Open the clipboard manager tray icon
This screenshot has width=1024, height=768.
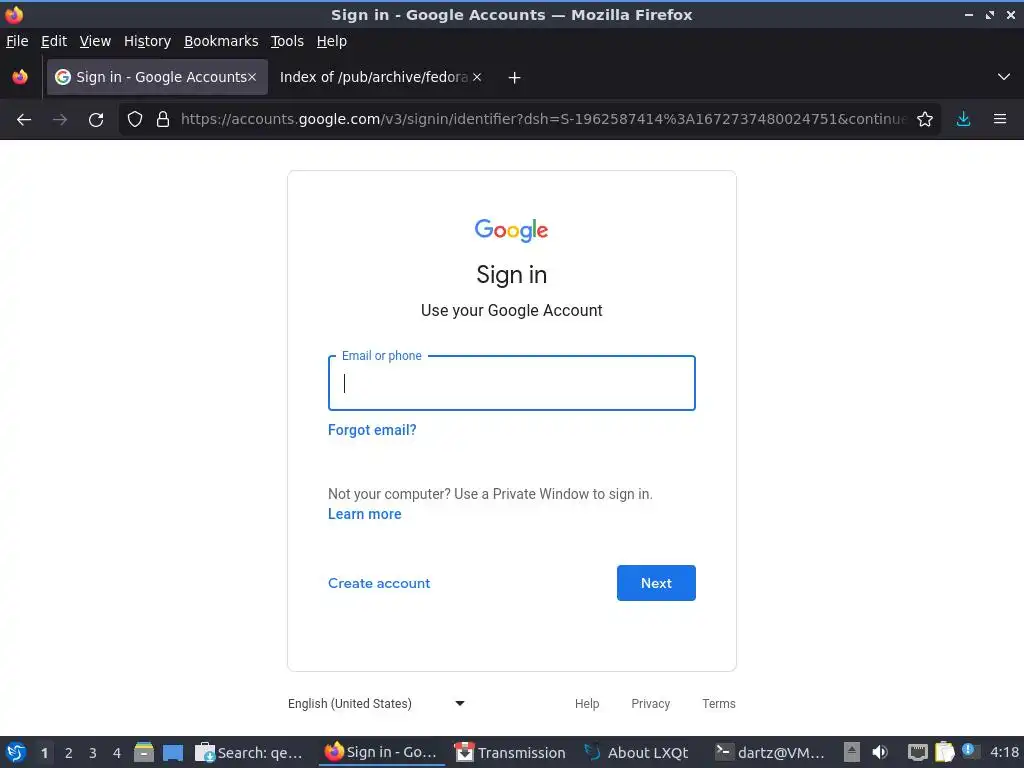(x=944, y=753)
